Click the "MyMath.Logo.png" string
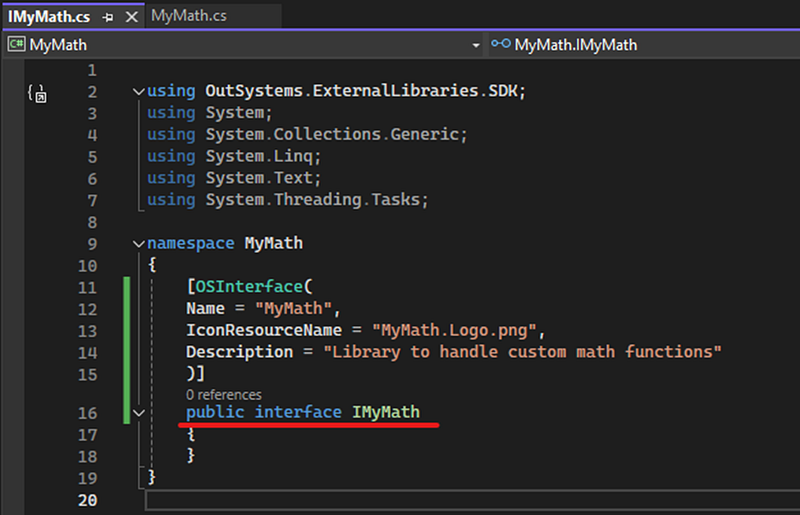The height and width of the screenshot is (515, 800). [454, 330]
